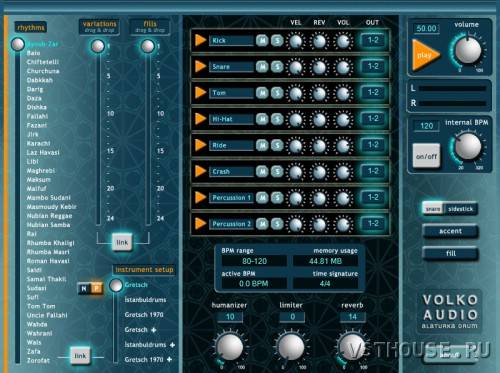
Task: Solo the Hi-Hat channel with the S button
Action: click(277, 119)
